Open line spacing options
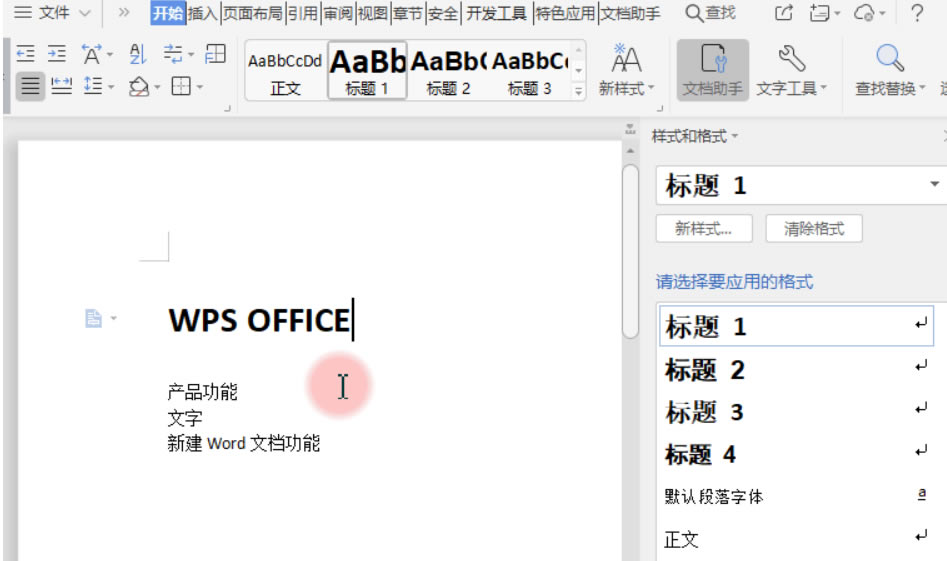 pyautogui.click(x=94, y=87)
